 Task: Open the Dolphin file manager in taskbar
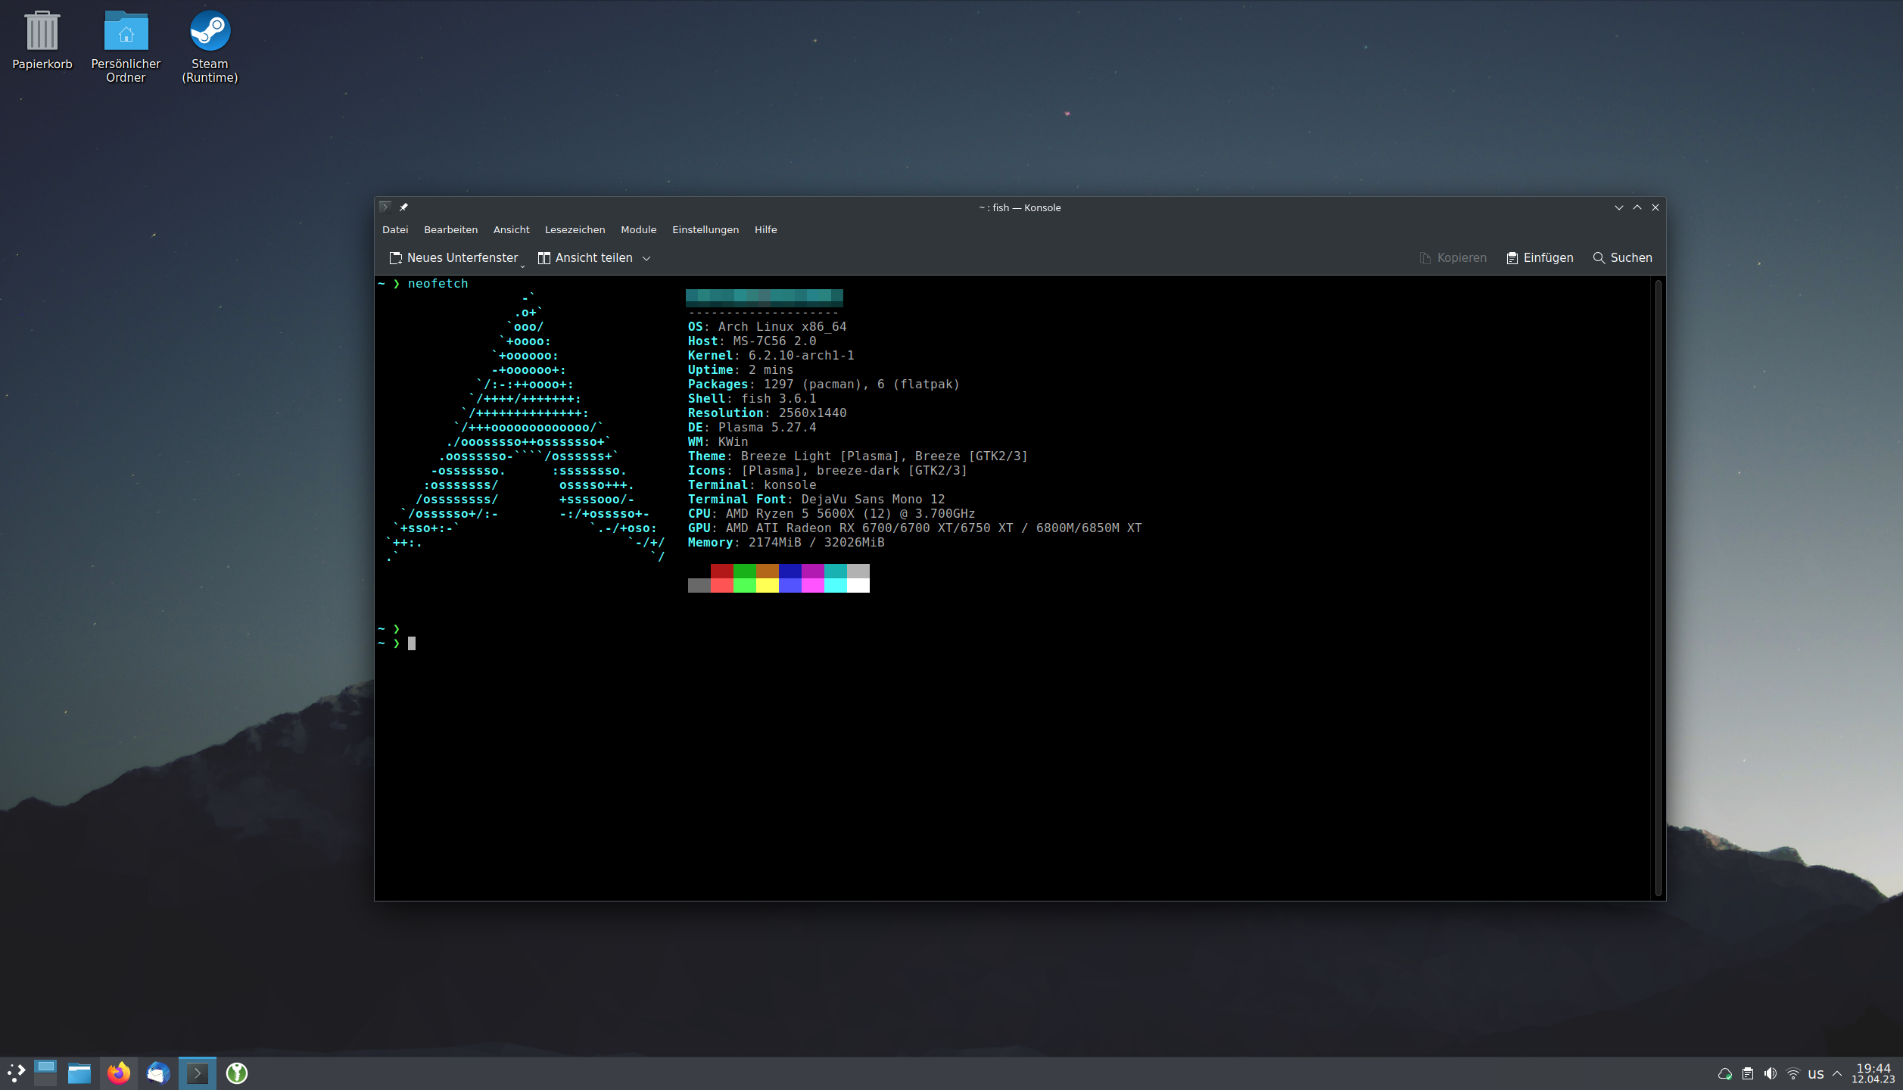point(79,1073)
